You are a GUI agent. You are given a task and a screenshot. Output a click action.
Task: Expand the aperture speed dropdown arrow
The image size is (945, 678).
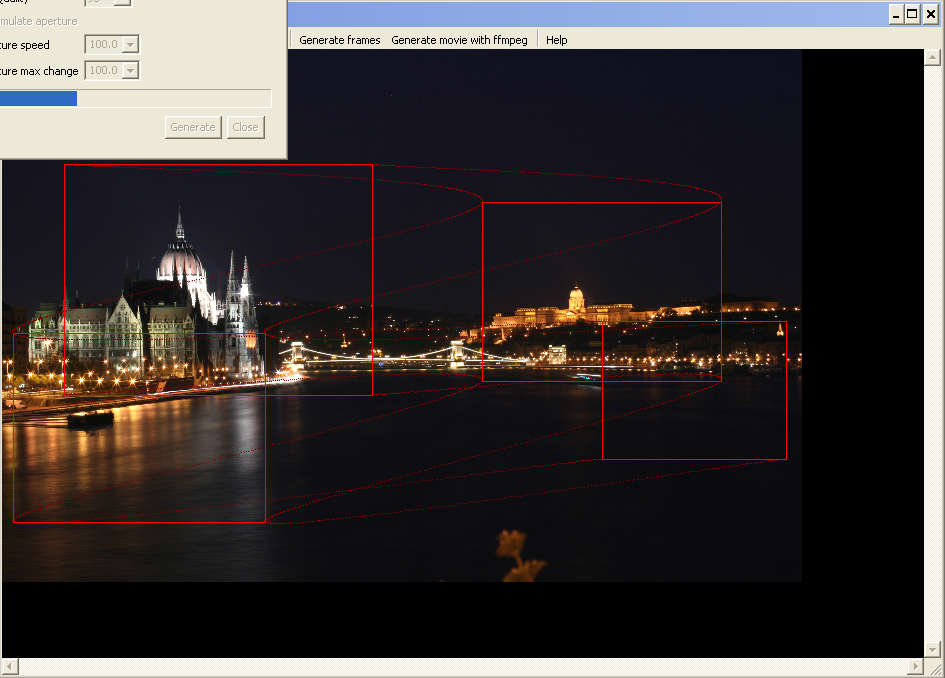(130, 44)
